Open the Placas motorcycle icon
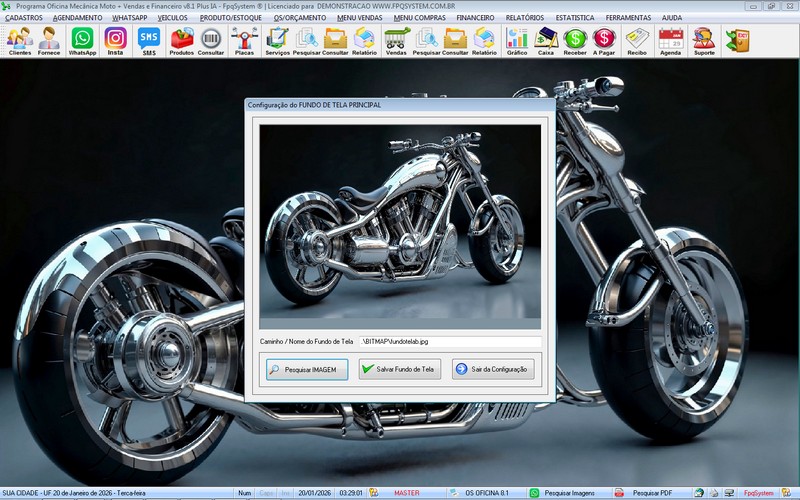Screen dimensions: 800x500 (x=244, y=41)
